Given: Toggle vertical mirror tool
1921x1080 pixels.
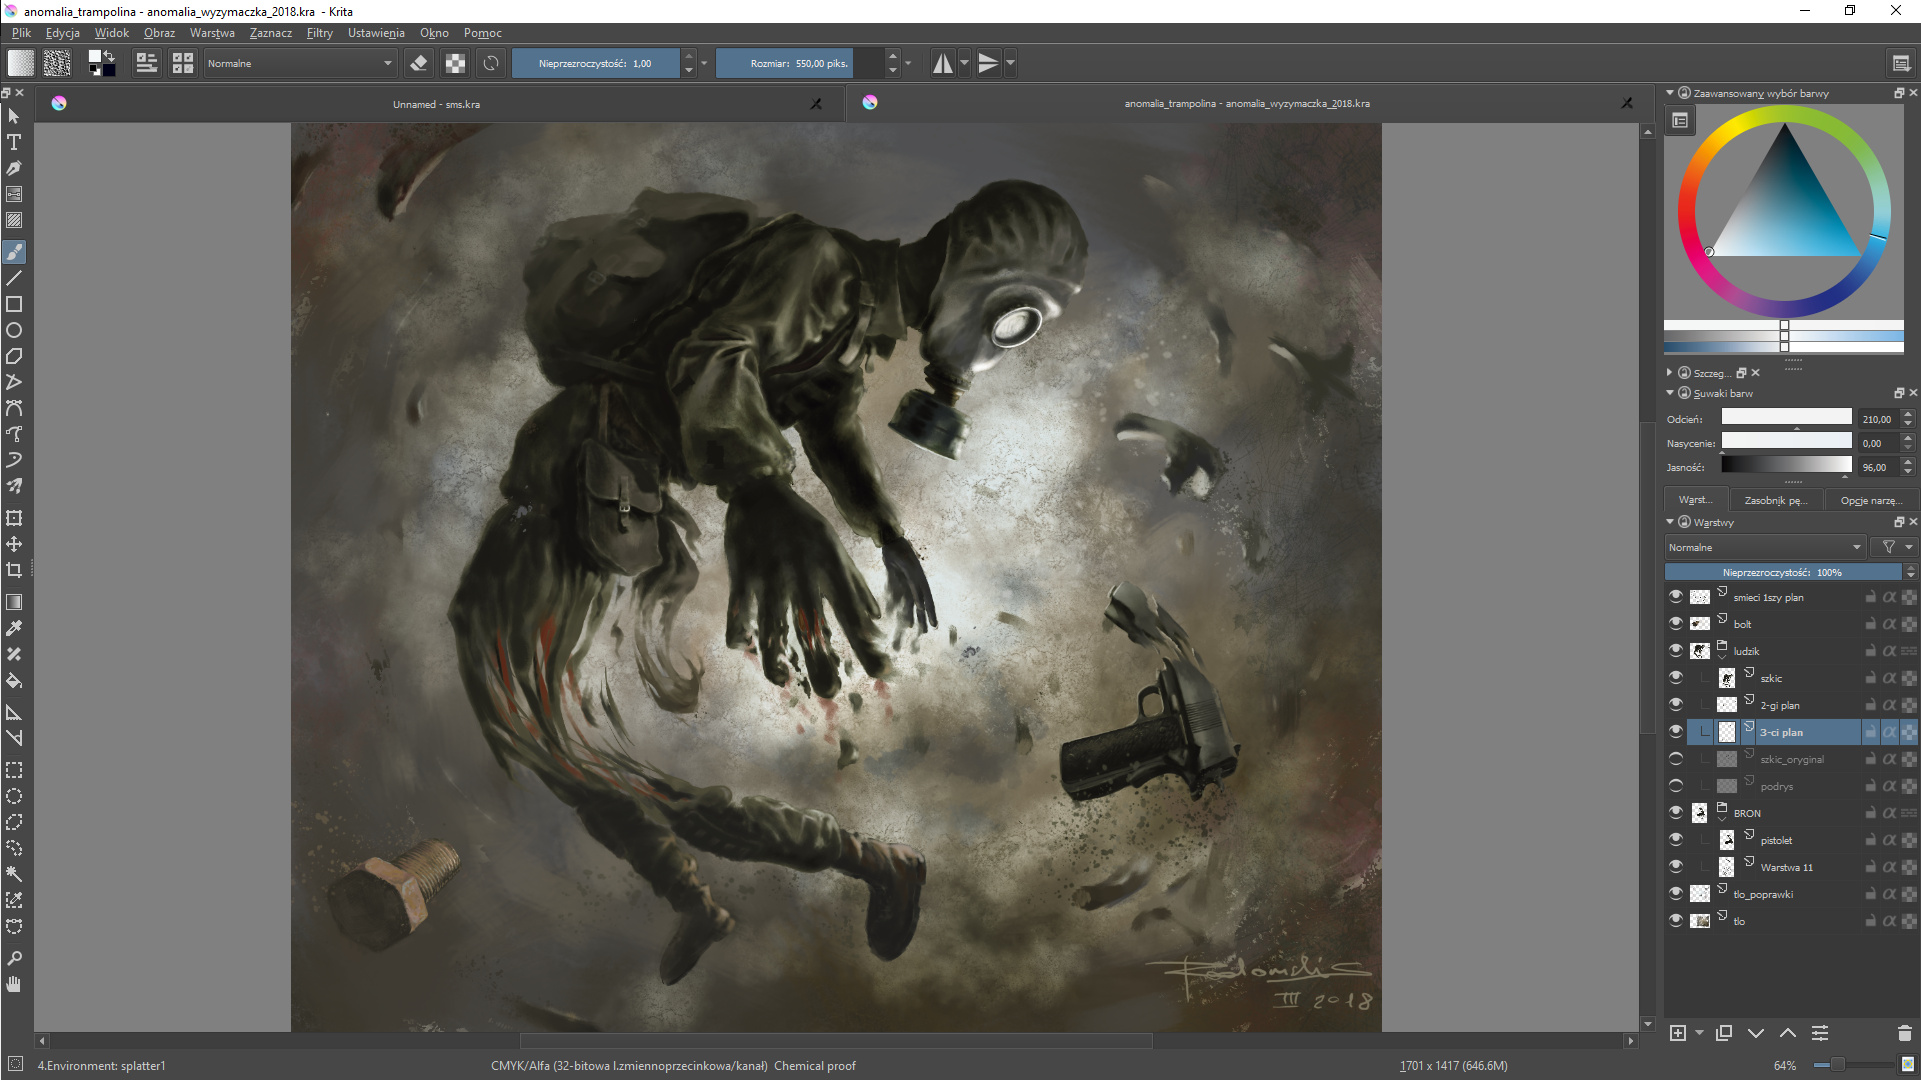Looking at the screenshot, I should (988, 63).
